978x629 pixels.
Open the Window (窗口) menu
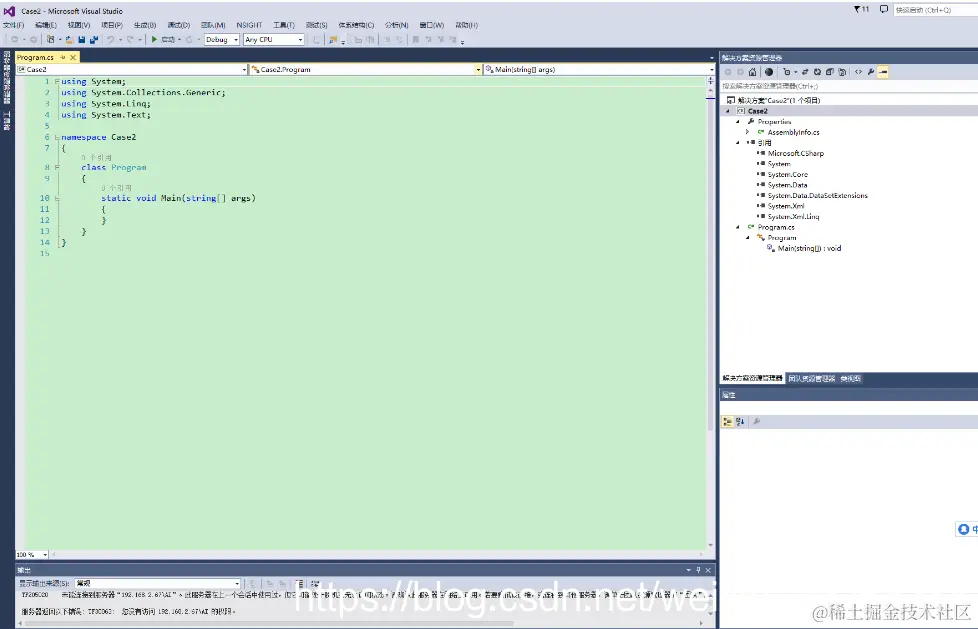coord(432,25)
